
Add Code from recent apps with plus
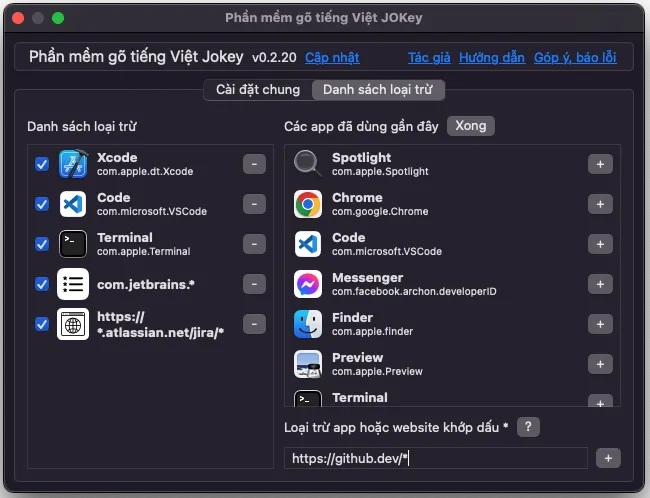(600, 244)
